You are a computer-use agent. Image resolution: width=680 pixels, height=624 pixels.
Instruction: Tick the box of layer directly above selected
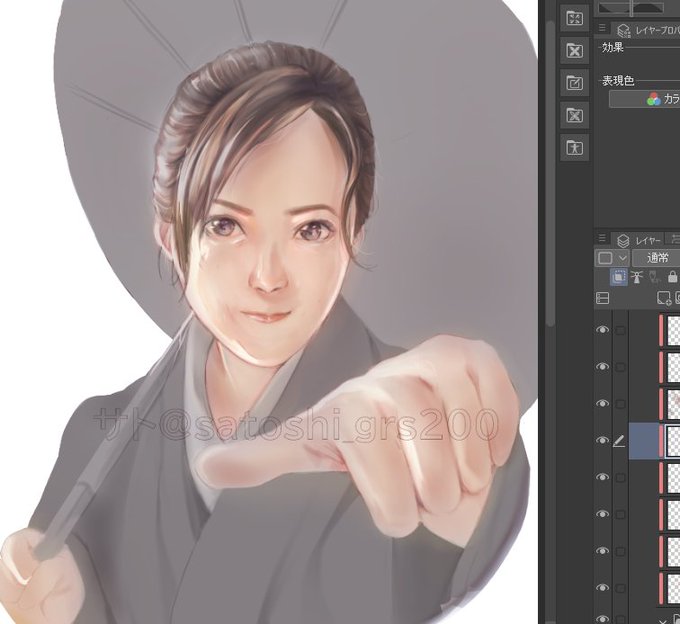[x=621, y=404]
